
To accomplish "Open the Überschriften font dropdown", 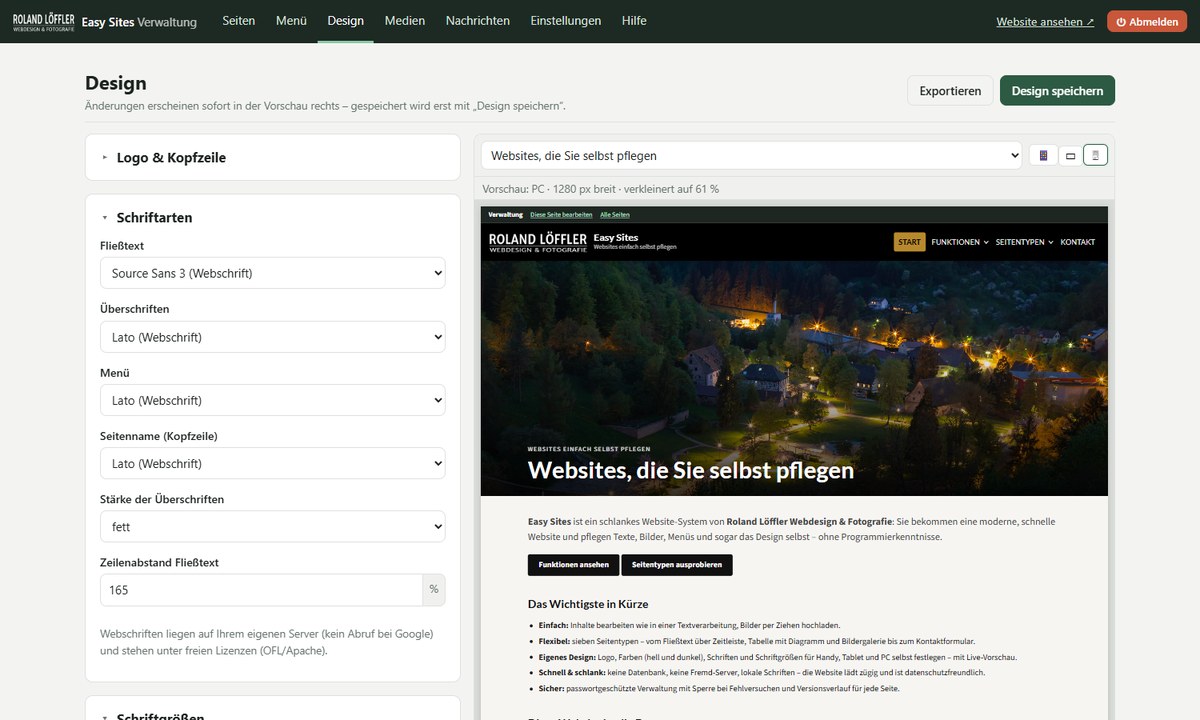I will (272, 337).
